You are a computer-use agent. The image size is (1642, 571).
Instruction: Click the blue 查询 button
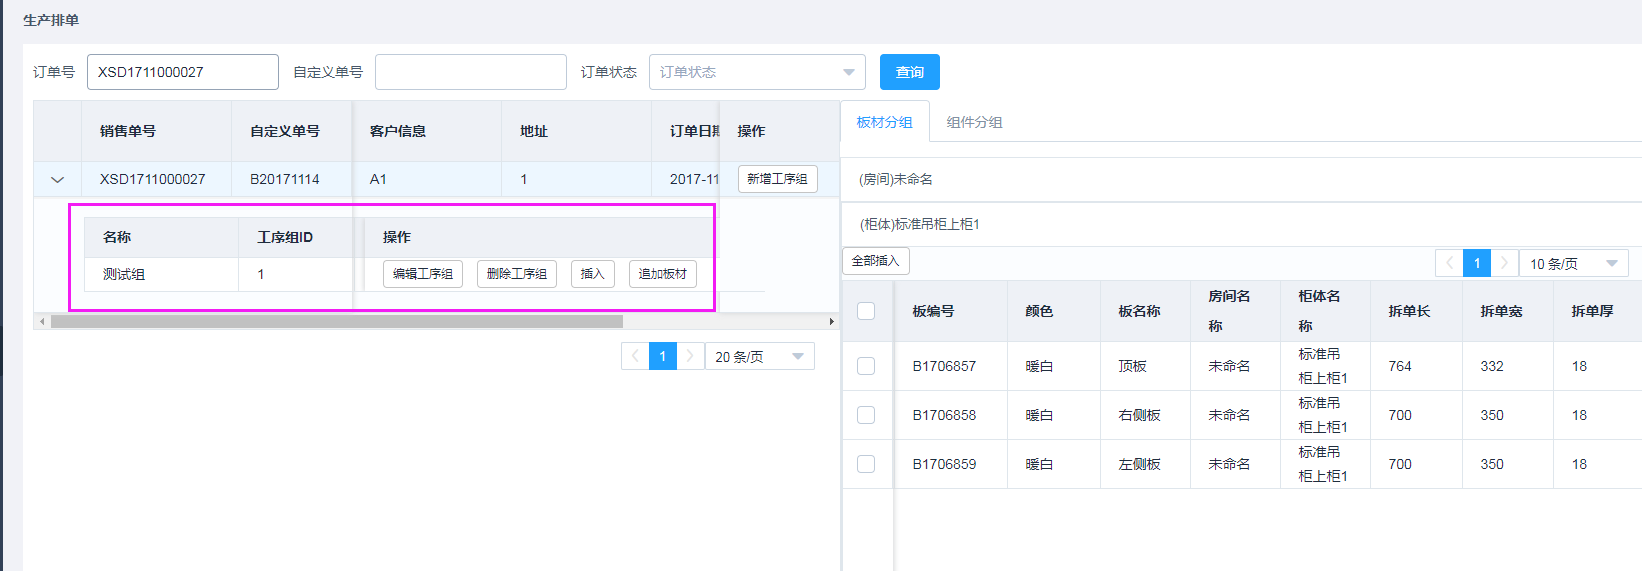pos(909,72)
